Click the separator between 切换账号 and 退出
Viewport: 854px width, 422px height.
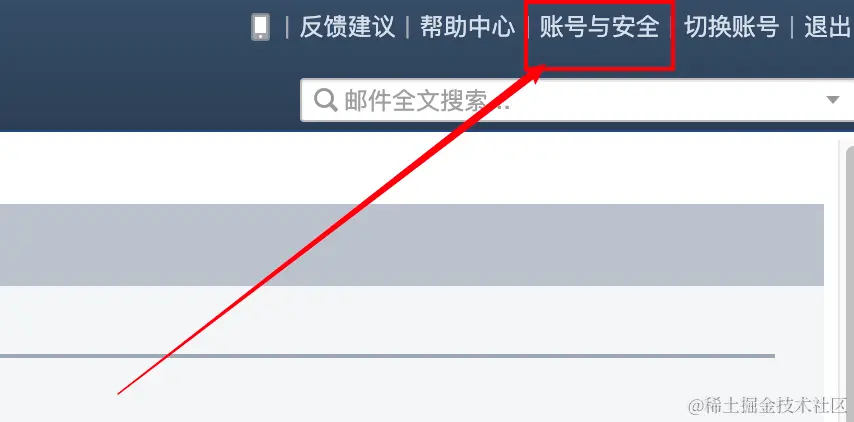(792, 27)
